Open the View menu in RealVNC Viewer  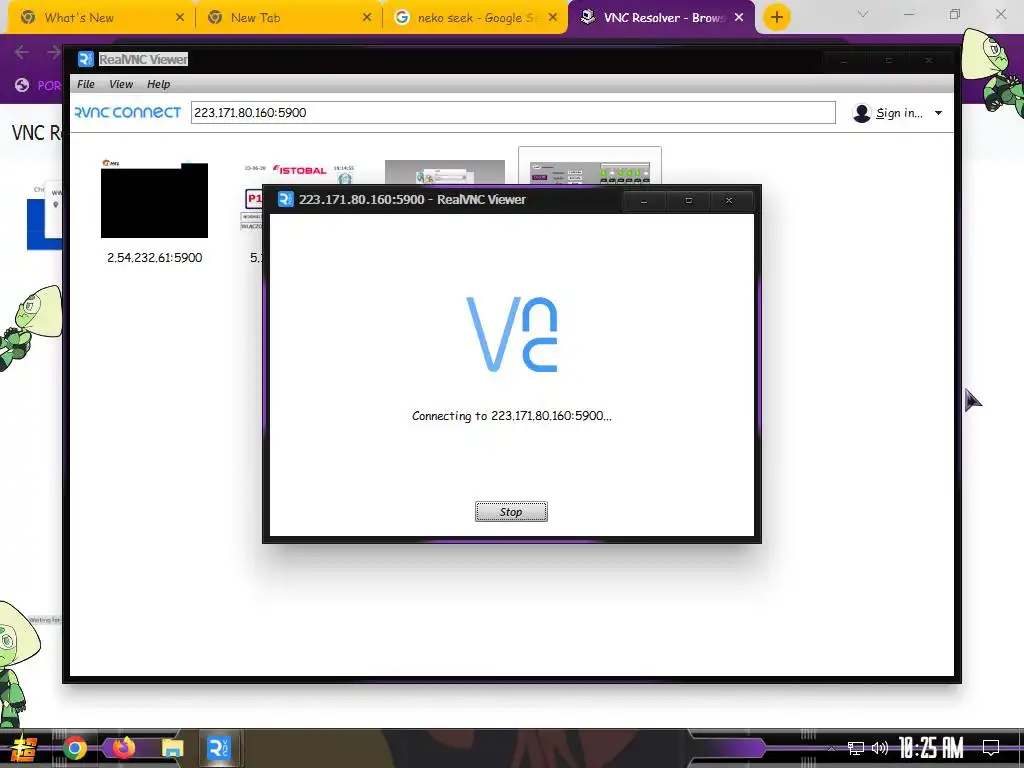click(x=121, y=84)
